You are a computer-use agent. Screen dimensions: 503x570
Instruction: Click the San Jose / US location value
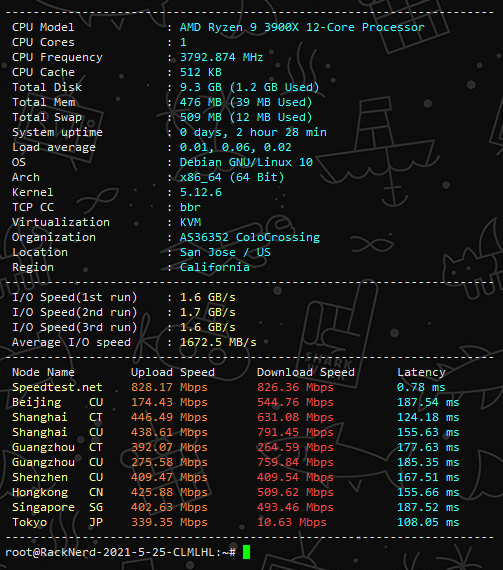[x=225, y=252]
